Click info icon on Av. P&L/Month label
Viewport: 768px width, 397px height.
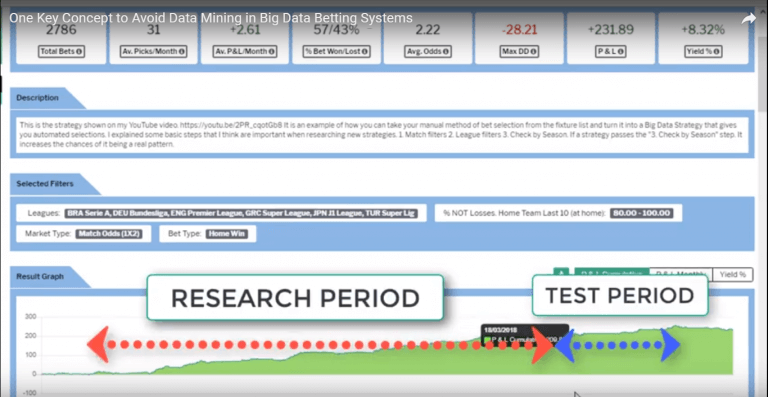(271, 51)
